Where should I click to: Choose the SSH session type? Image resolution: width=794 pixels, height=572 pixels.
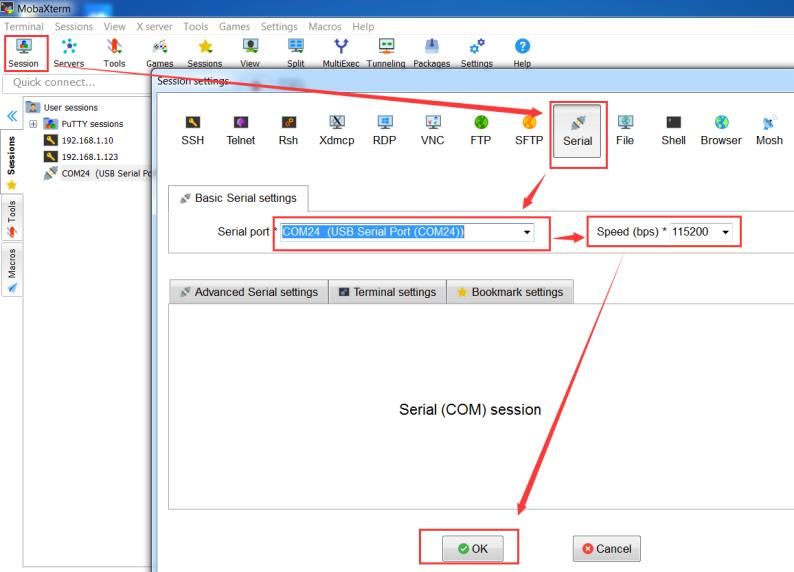point(192,130)
